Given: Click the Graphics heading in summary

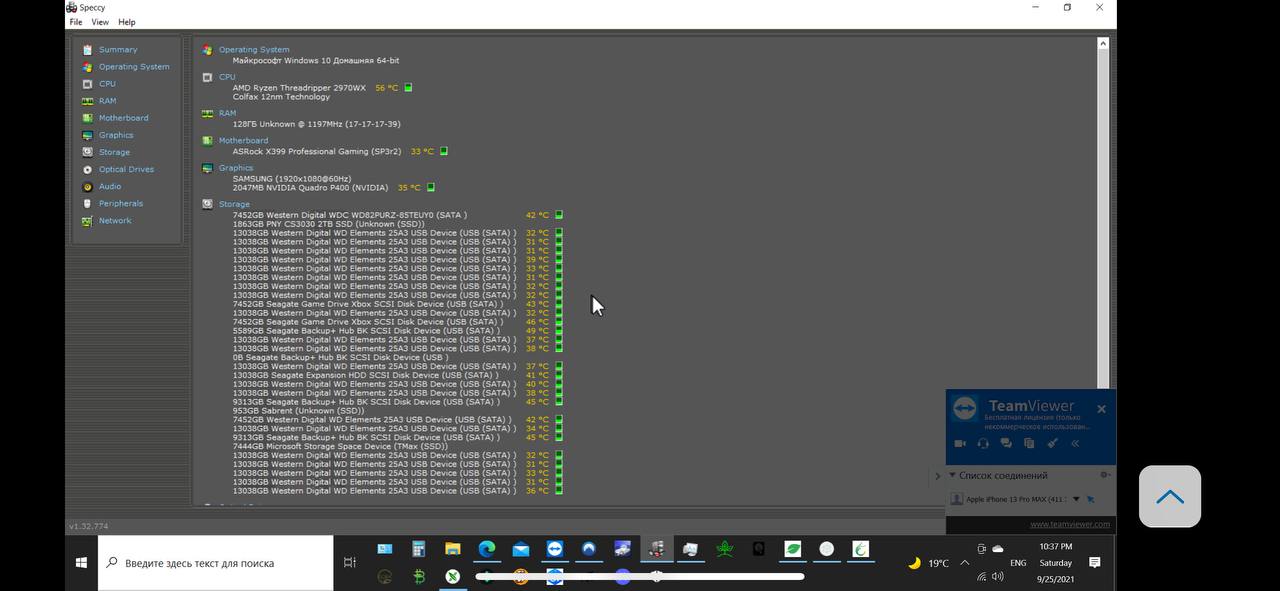Looking at the screenshot, I should click(x=236, y=168).
